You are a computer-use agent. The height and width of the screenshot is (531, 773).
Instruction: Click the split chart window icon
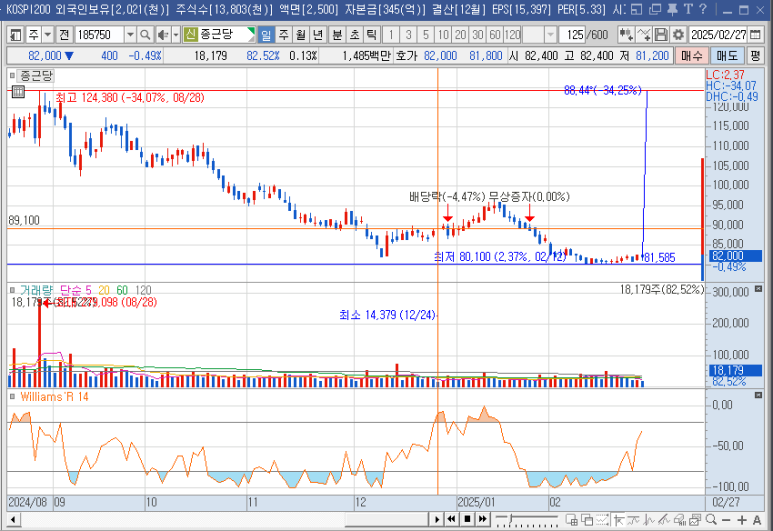point(572,519)
